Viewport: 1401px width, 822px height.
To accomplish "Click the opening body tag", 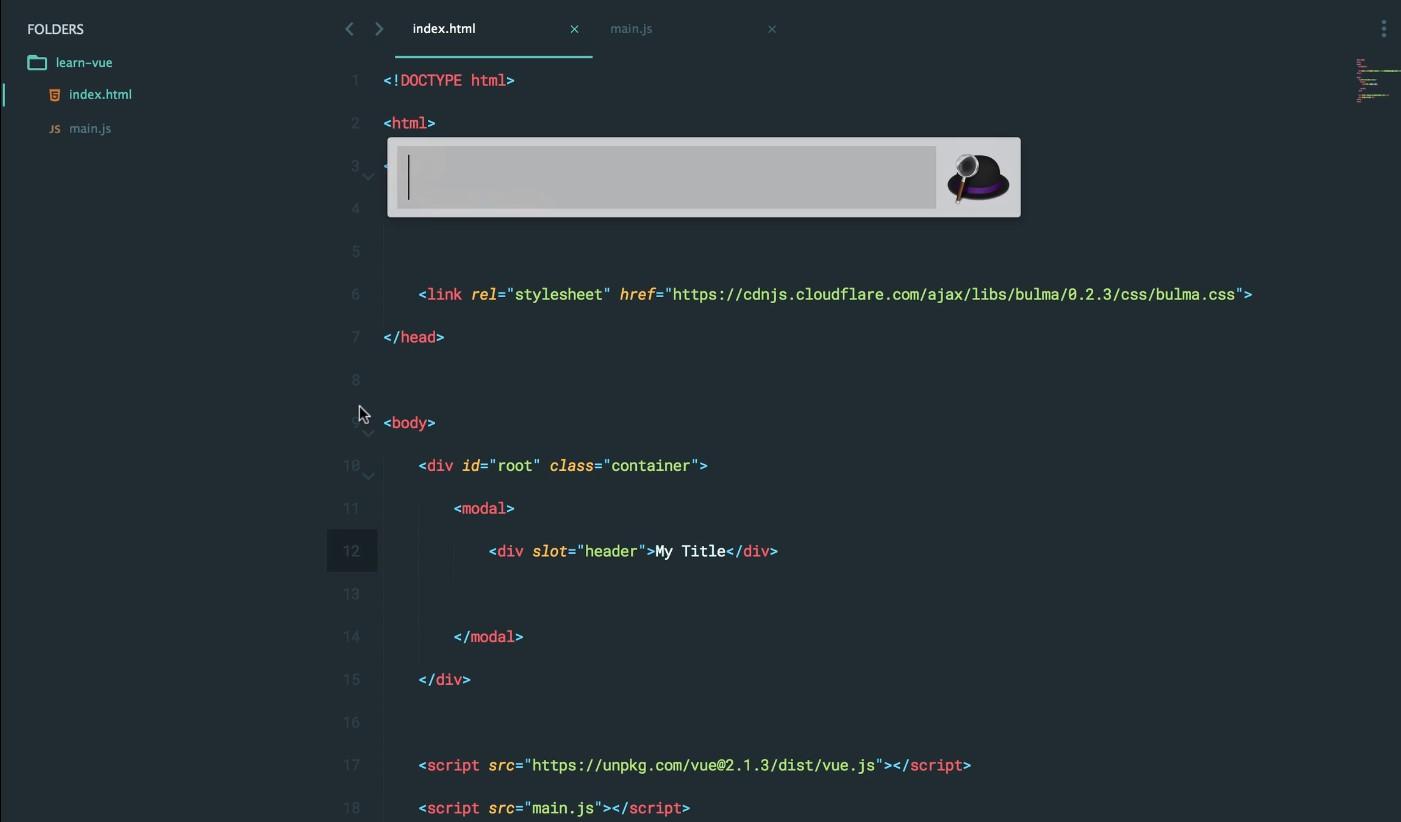I will (x=409, y=423).
